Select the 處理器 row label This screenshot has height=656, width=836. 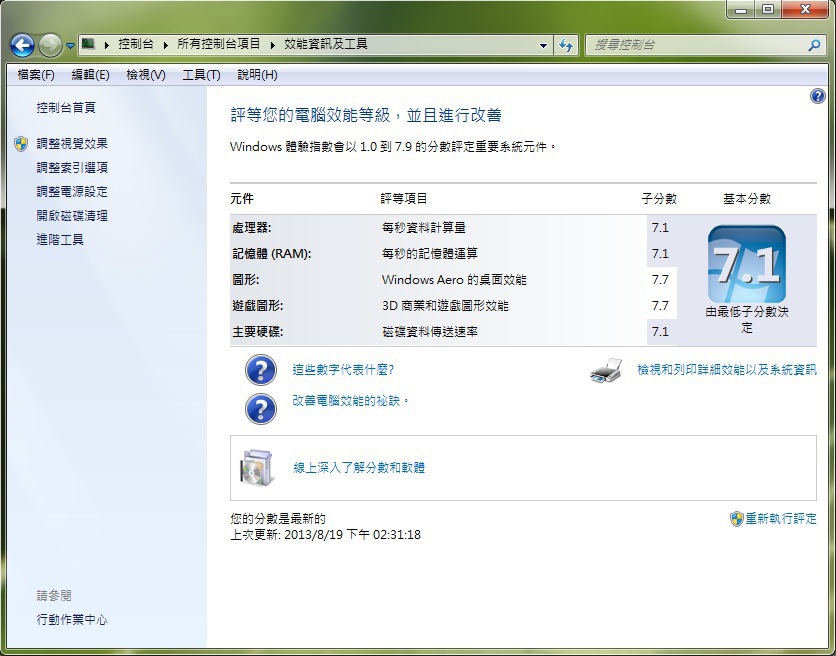click(x=252, y=228)
